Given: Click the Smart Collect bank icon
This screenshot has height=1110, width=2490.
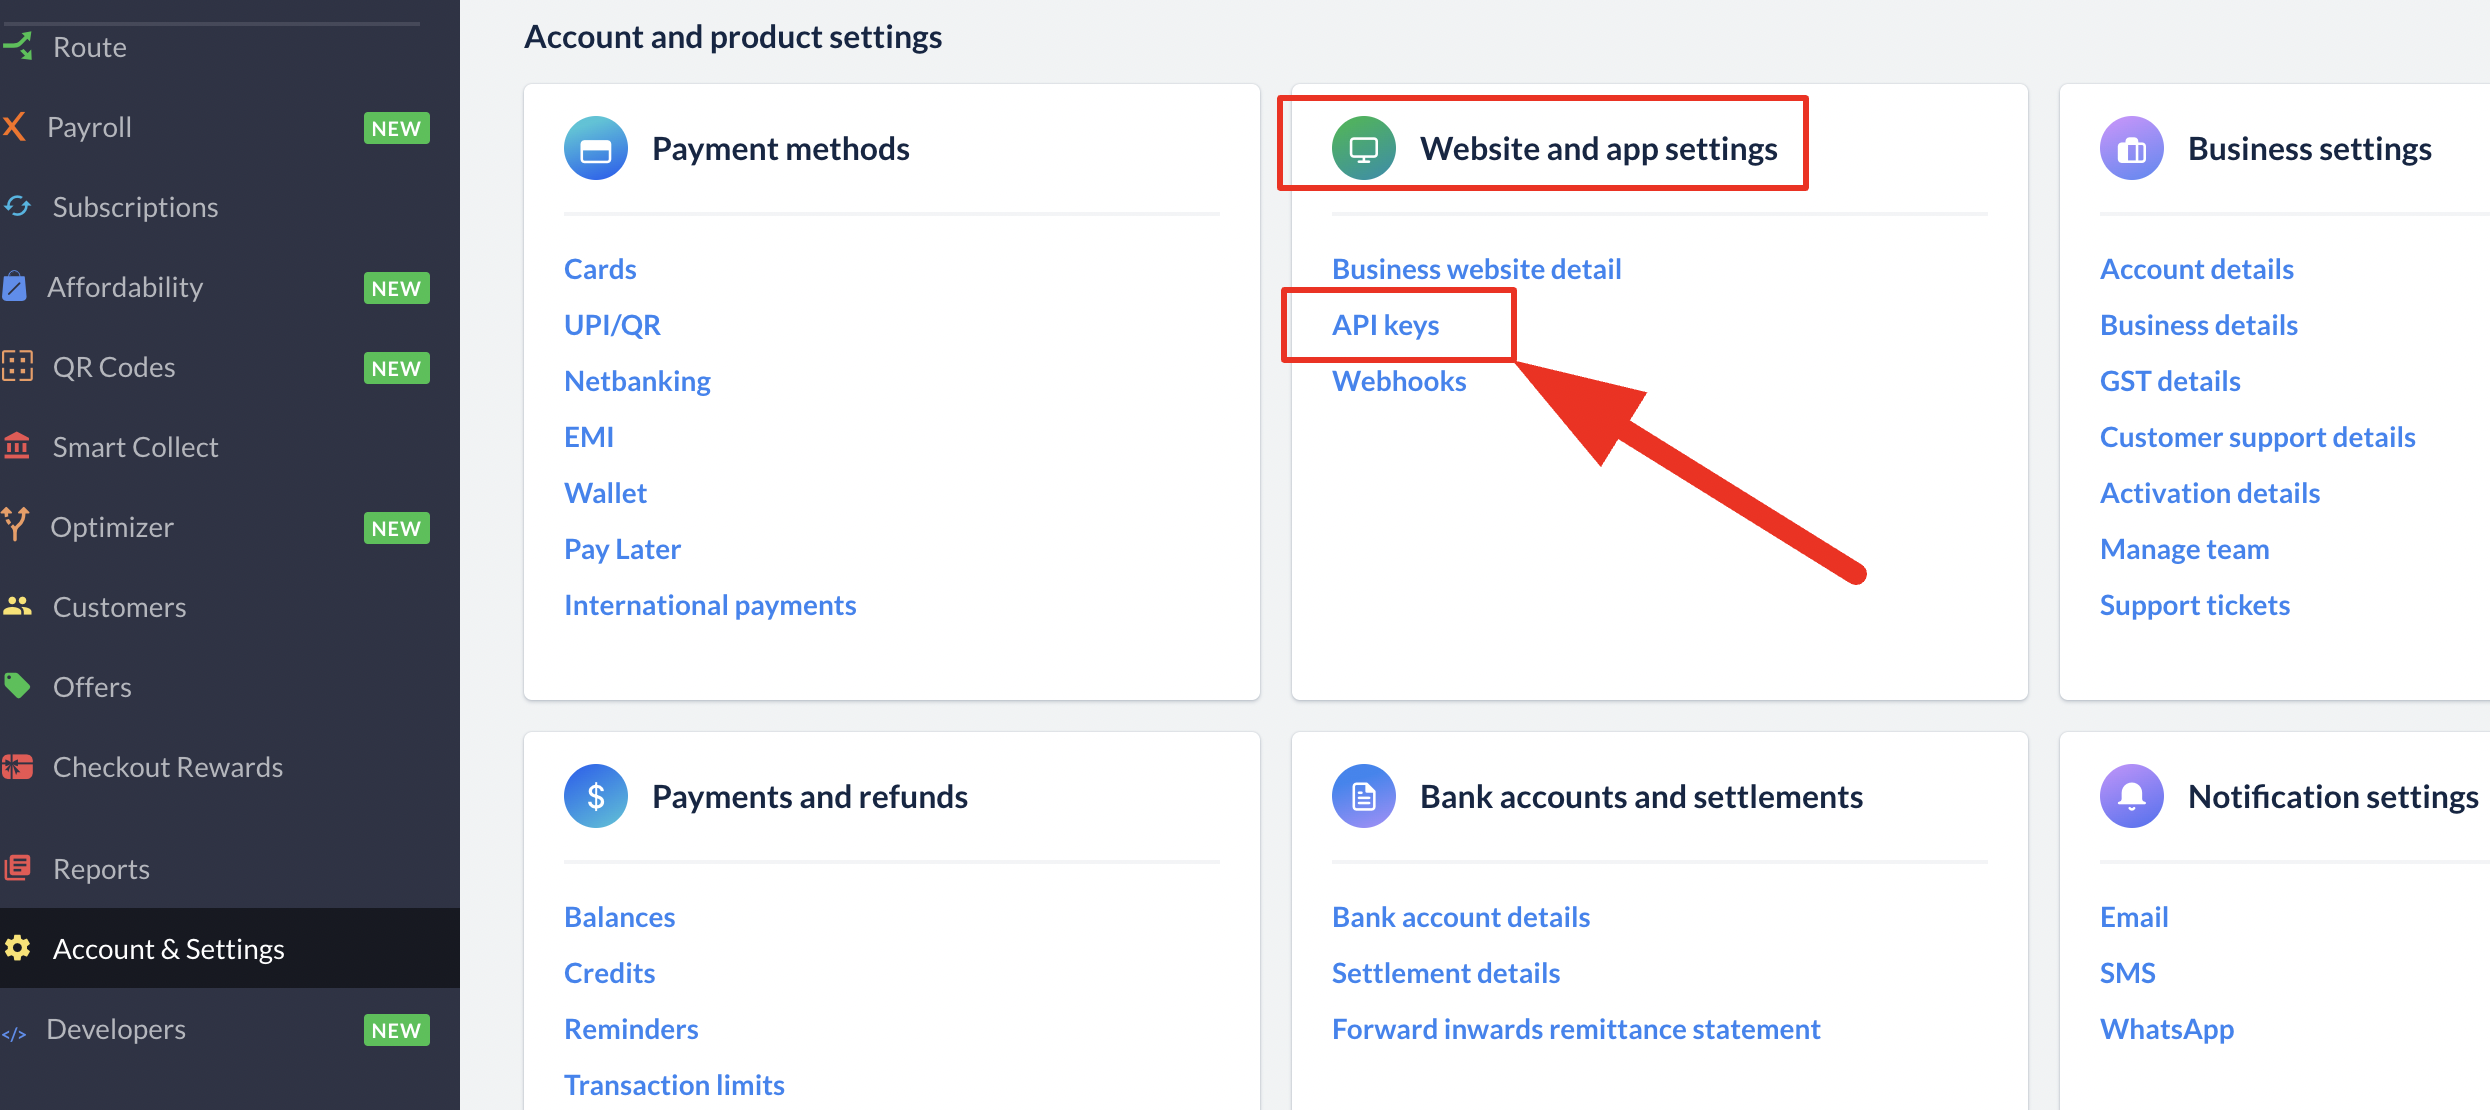Looking at the screenshot, I should click(x=17, y=446).
